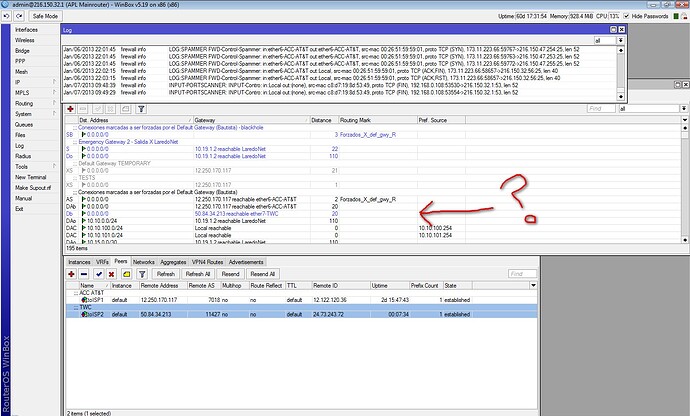The width and height of the screenshot is (690, 416).
Task: Select the route via 50.84.34.213 ether7-TWC
Action: tap(373, 214)
